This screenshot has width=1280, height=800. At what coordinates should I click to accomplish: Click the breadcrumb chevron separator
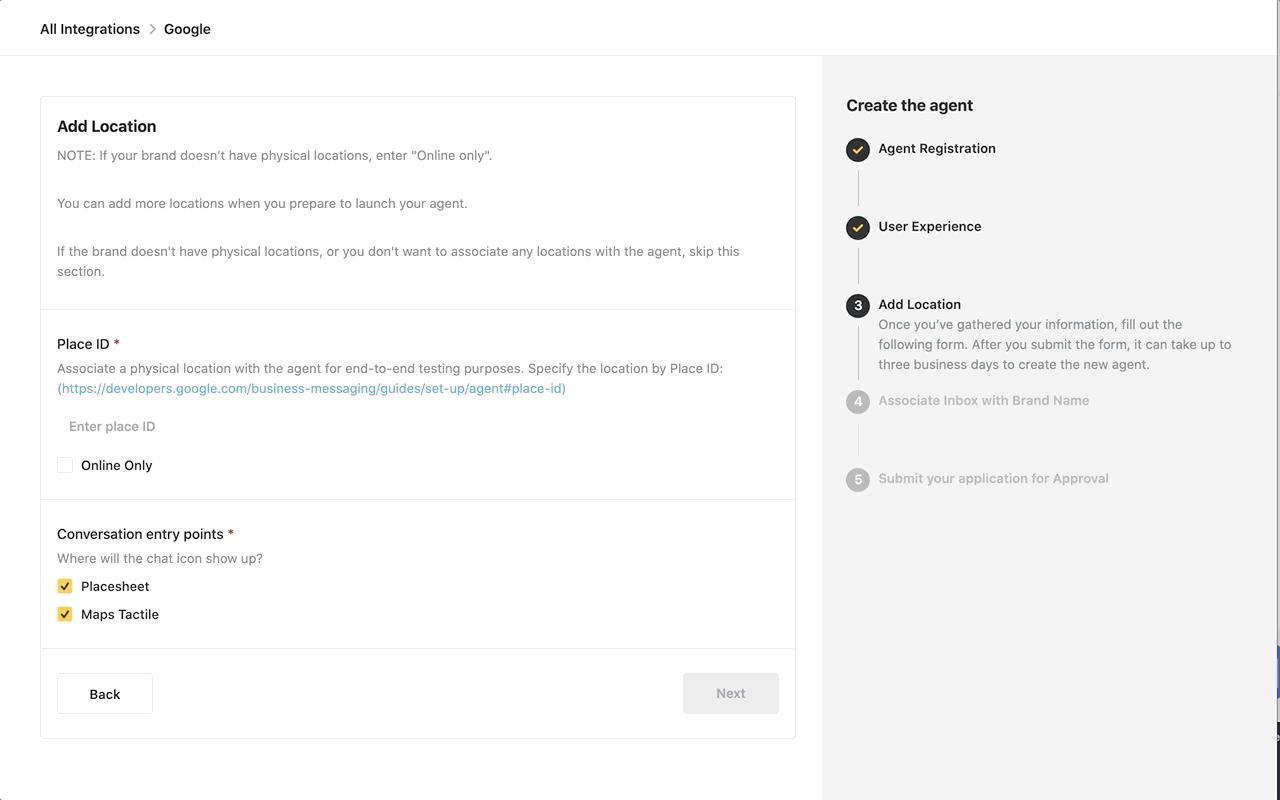click(x=152, y=29)
